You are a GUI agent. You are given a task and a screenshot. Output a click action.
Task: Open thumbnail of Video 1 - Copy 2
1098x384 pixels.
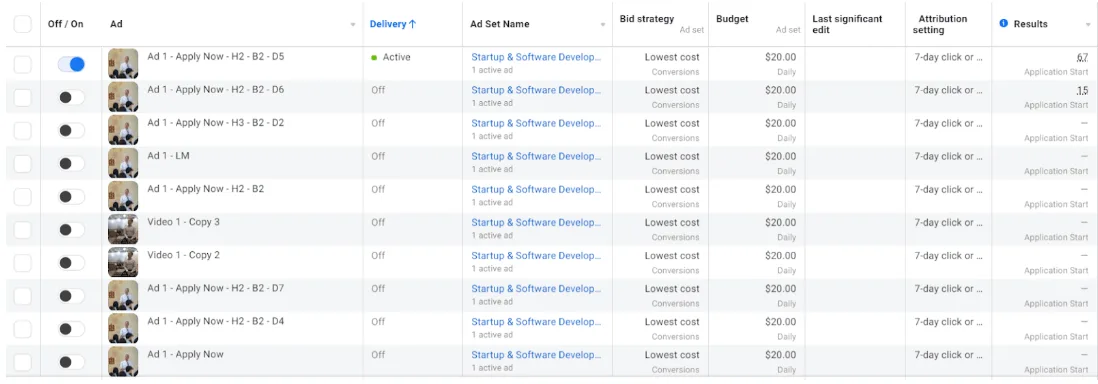click(x=123, y=262)
